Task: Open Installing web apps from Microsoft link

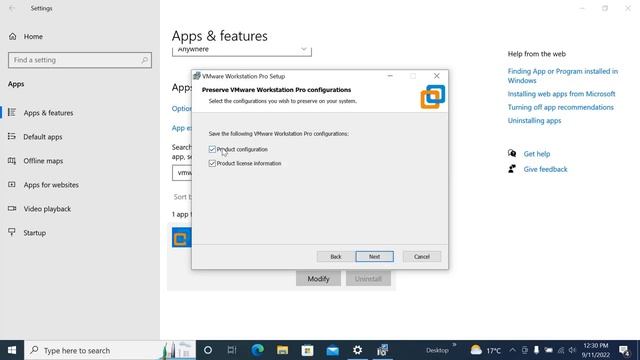Action: [x=561, y=94]
